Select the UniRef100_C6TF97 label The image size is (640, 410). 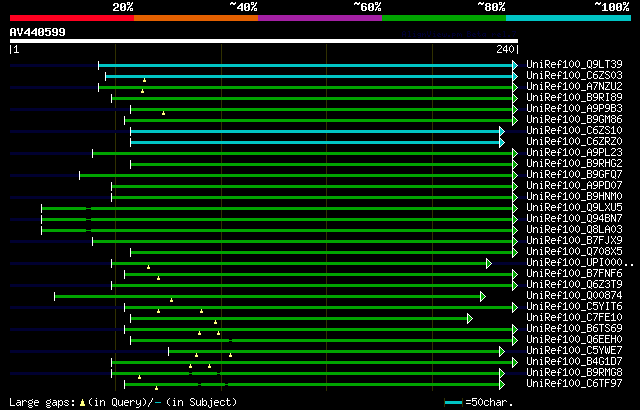[x=574, y=383]
